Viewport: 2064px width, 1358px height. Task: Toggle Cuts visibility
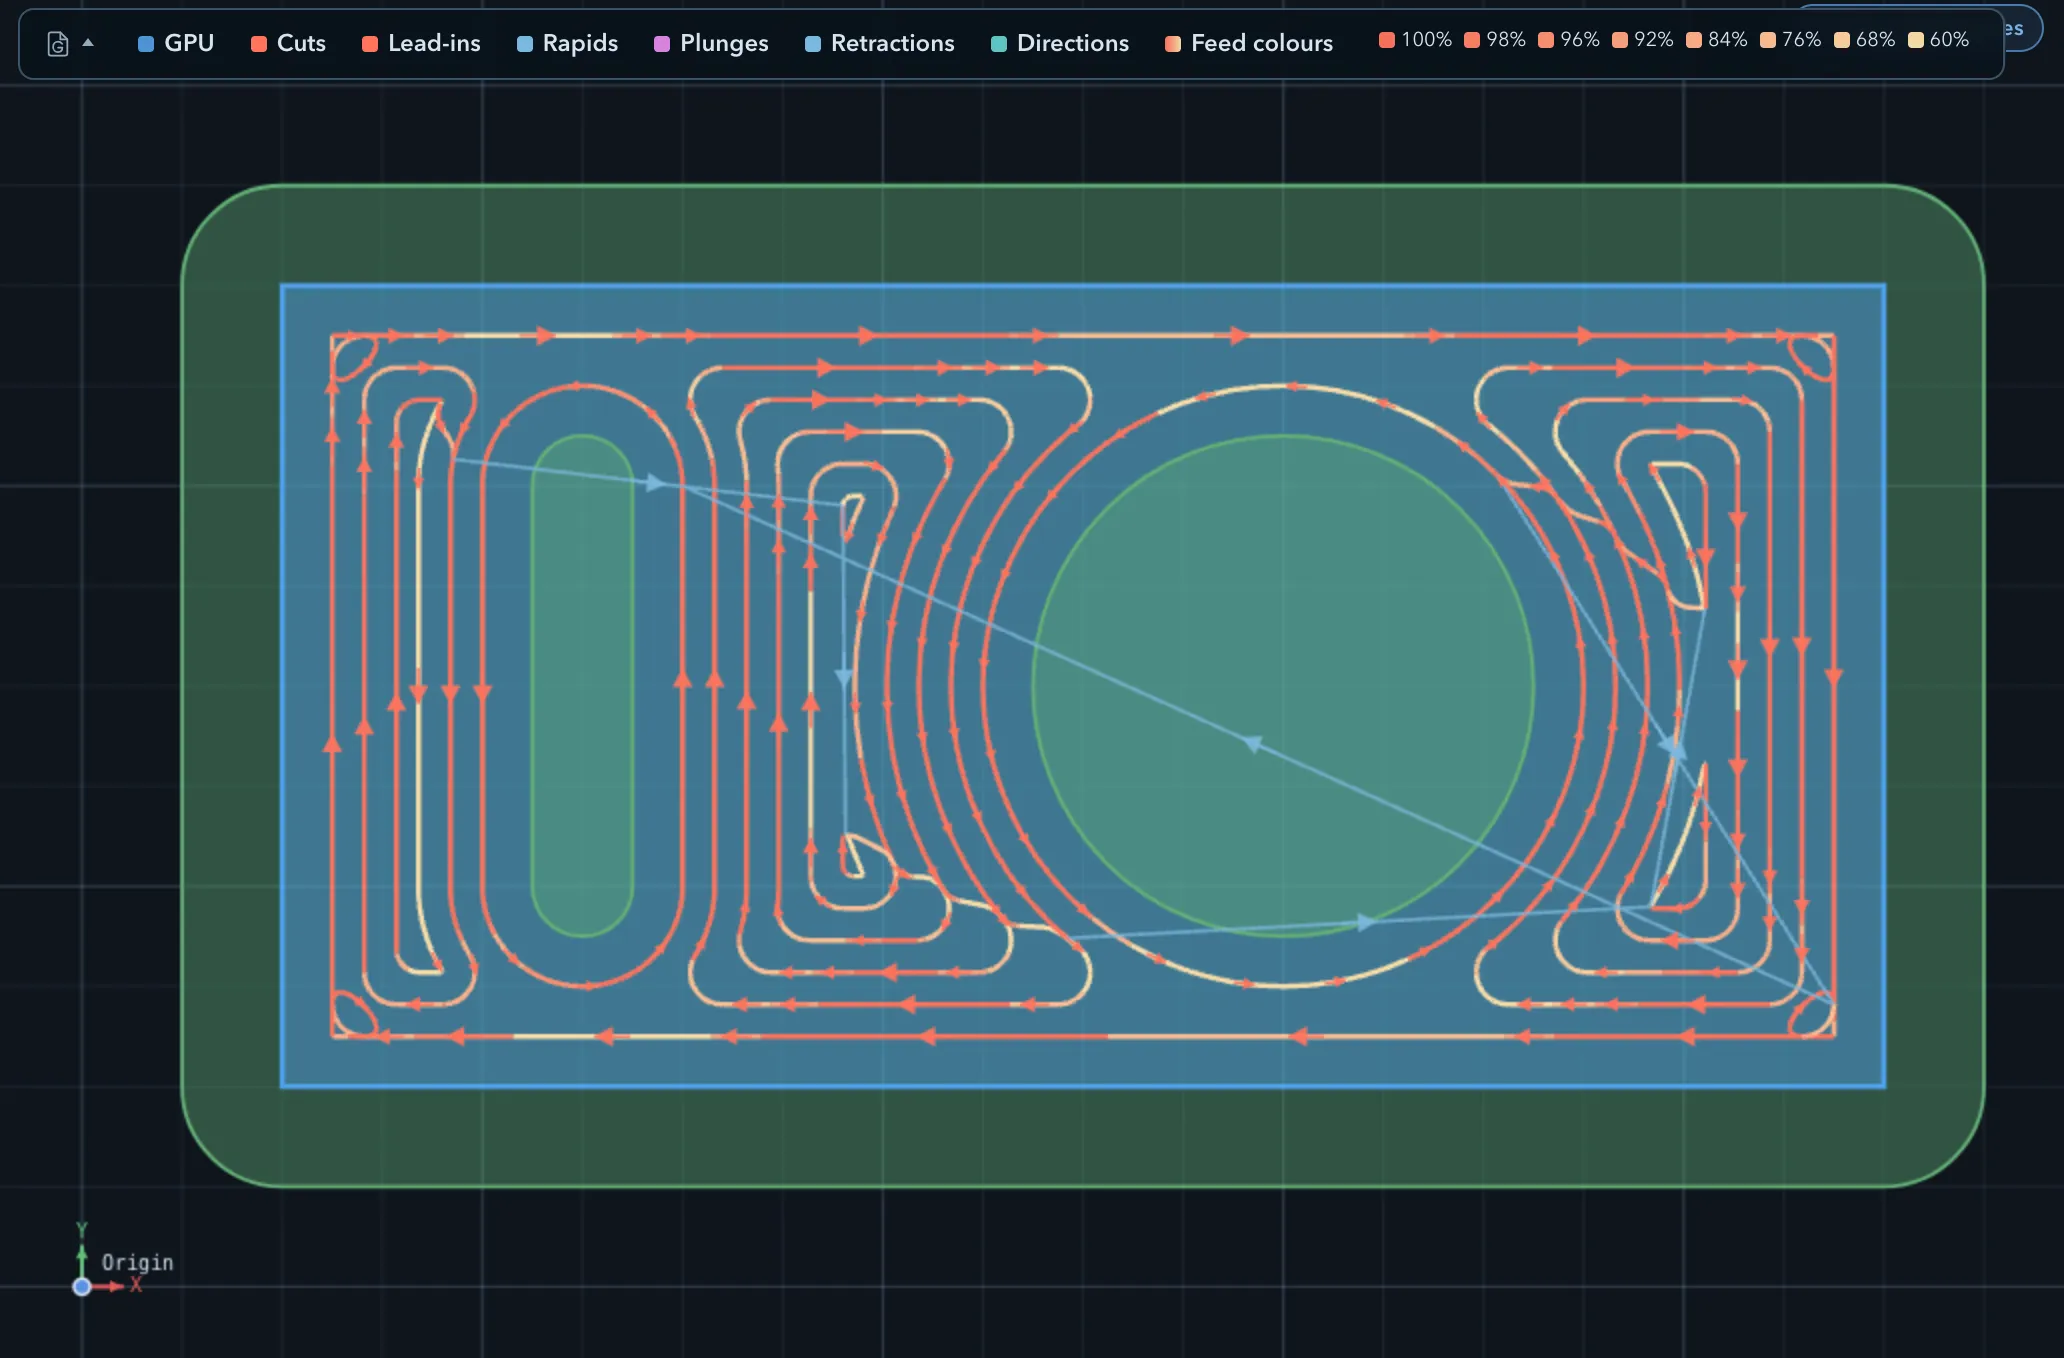(288, 43)
